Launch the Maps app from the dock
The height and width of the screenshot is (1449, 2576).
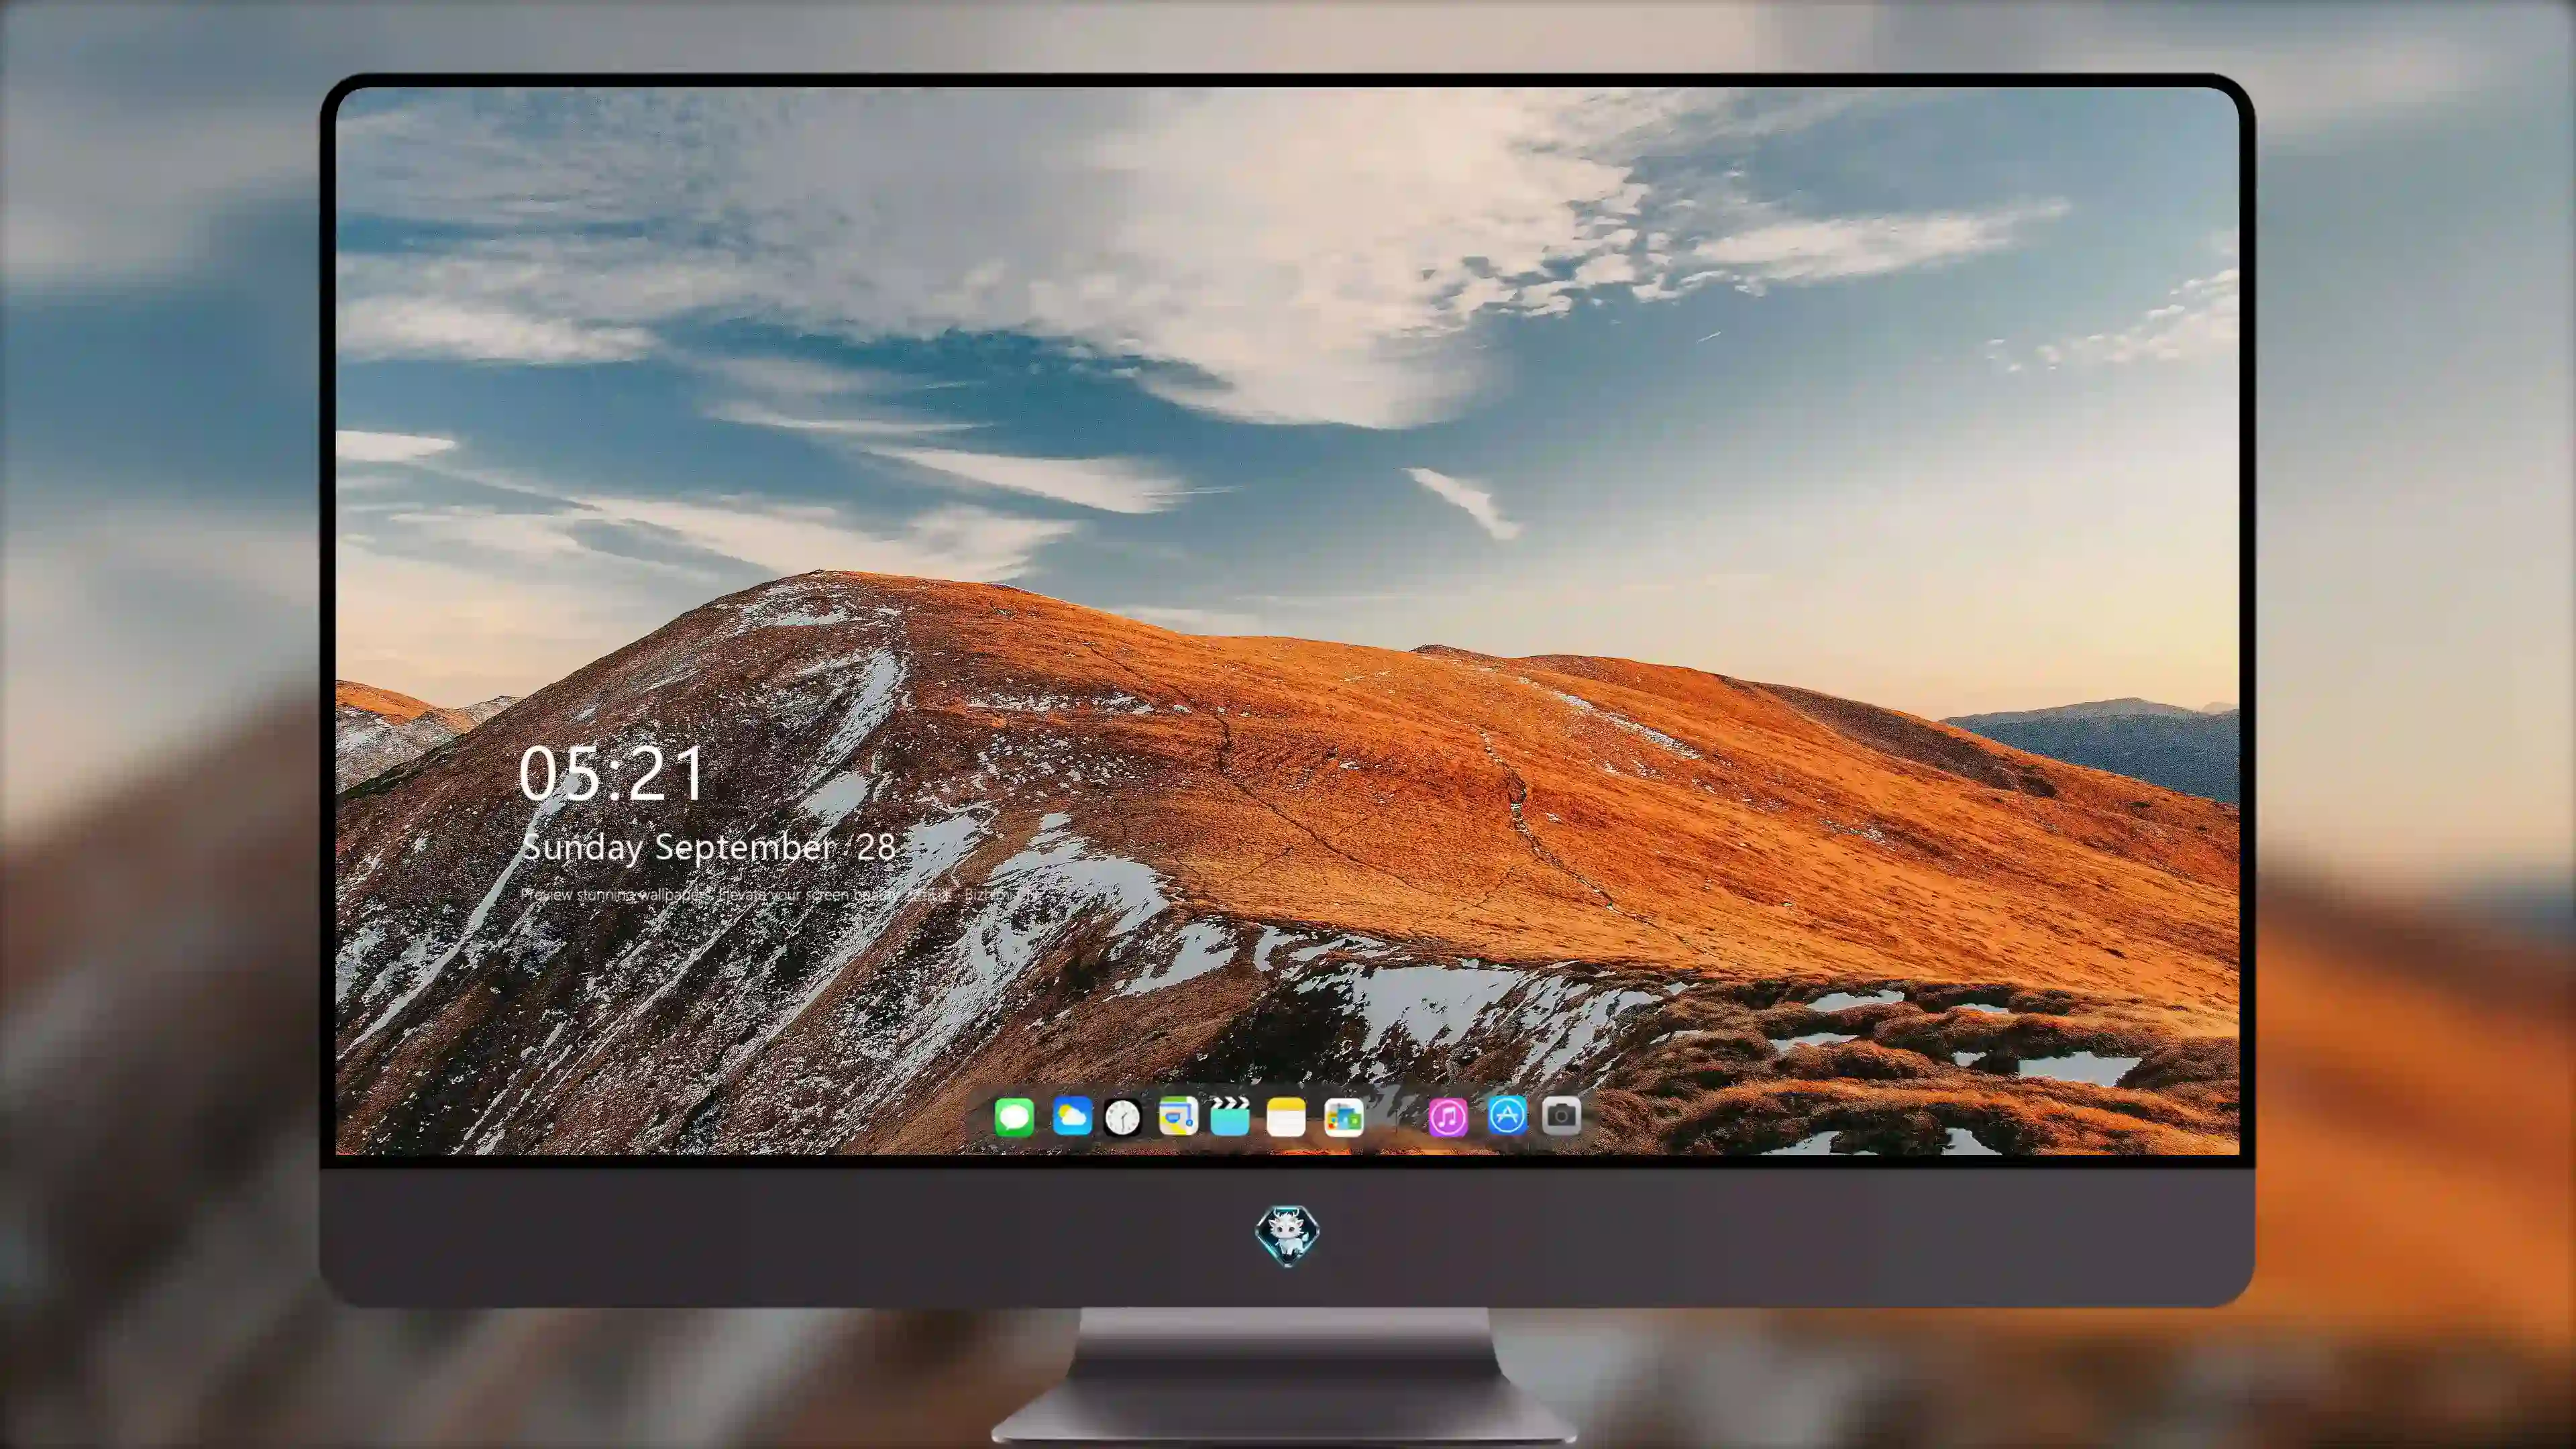[1178, 1116]
